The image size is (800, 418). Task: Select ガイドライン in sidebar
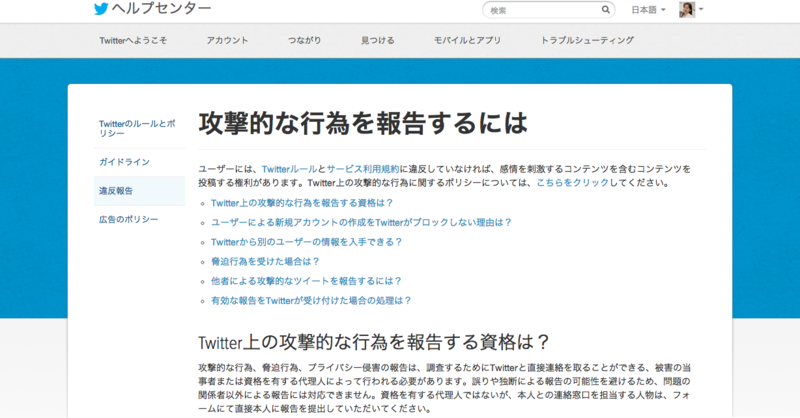click(124, 162)
